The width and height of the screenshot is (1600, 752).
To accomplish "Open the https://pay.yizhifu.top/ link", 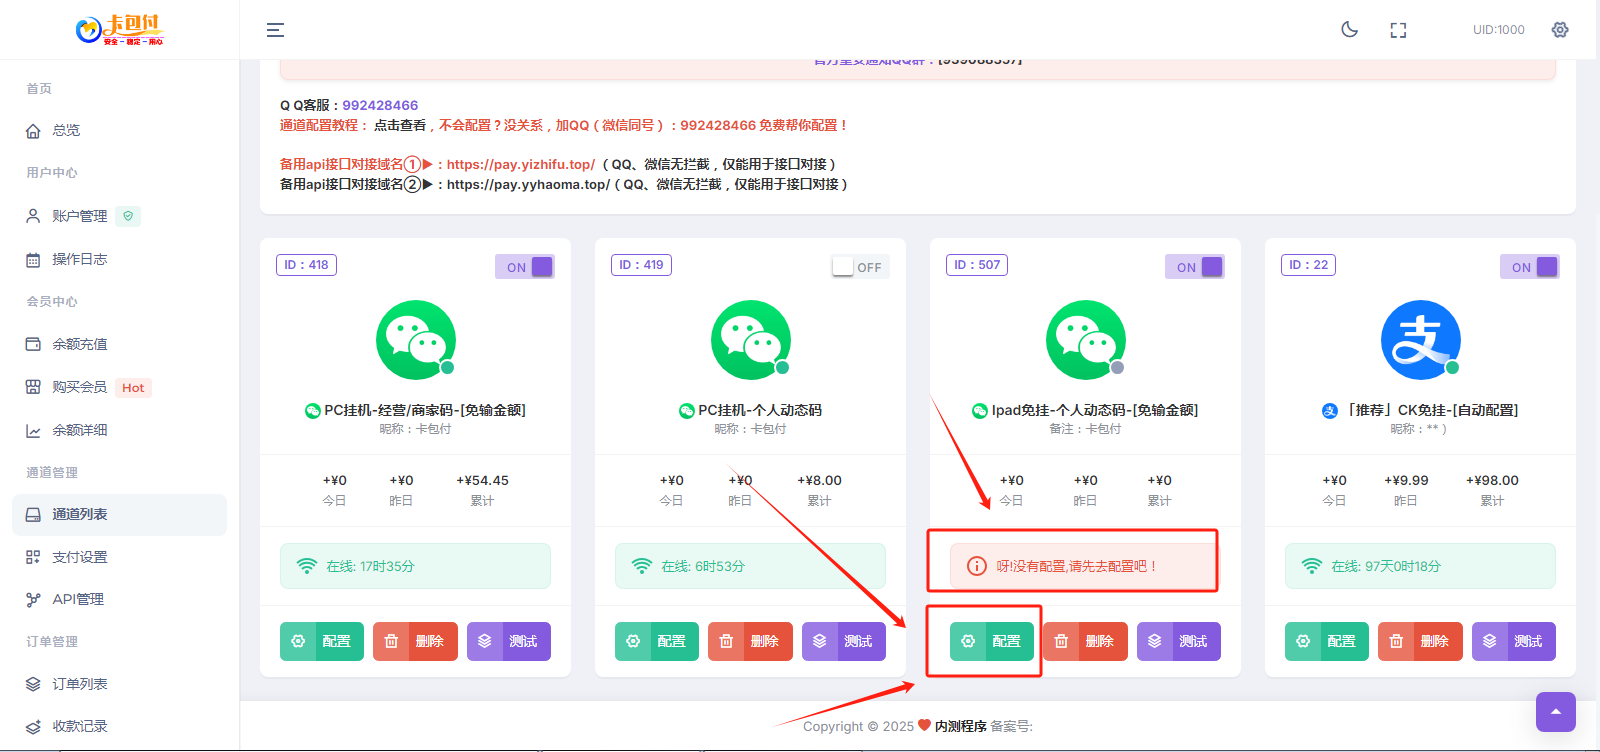I will pyautogui.click(x=521, y=164).
